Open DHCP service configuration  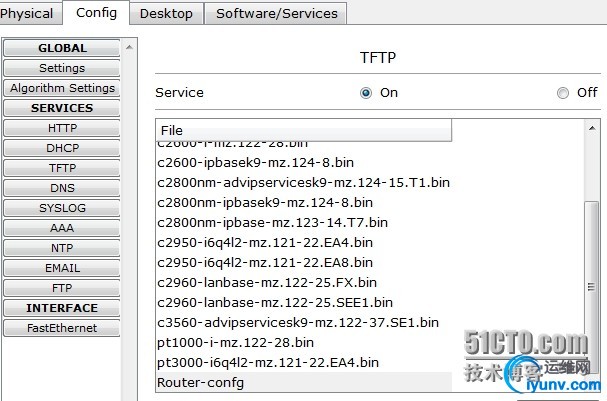[62, 148]
